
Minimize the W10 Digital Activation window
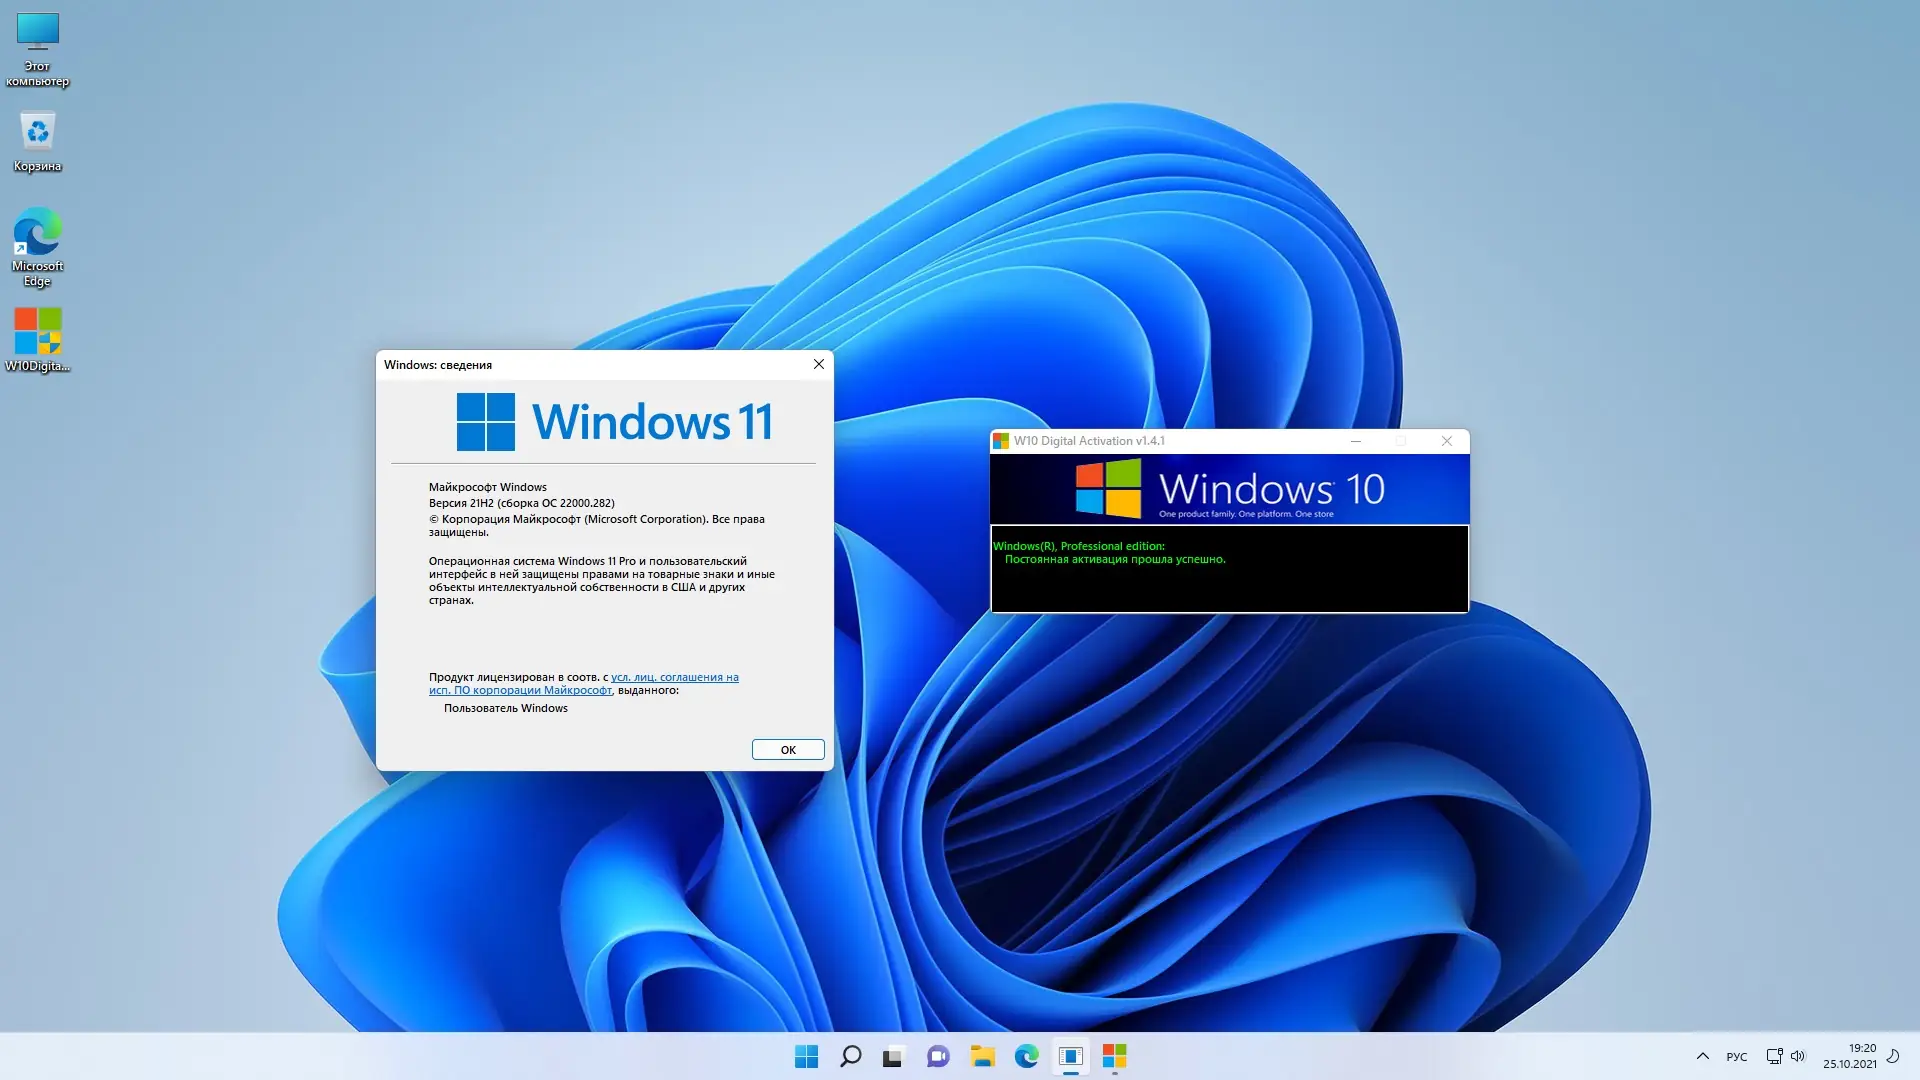click(1356, 441)
